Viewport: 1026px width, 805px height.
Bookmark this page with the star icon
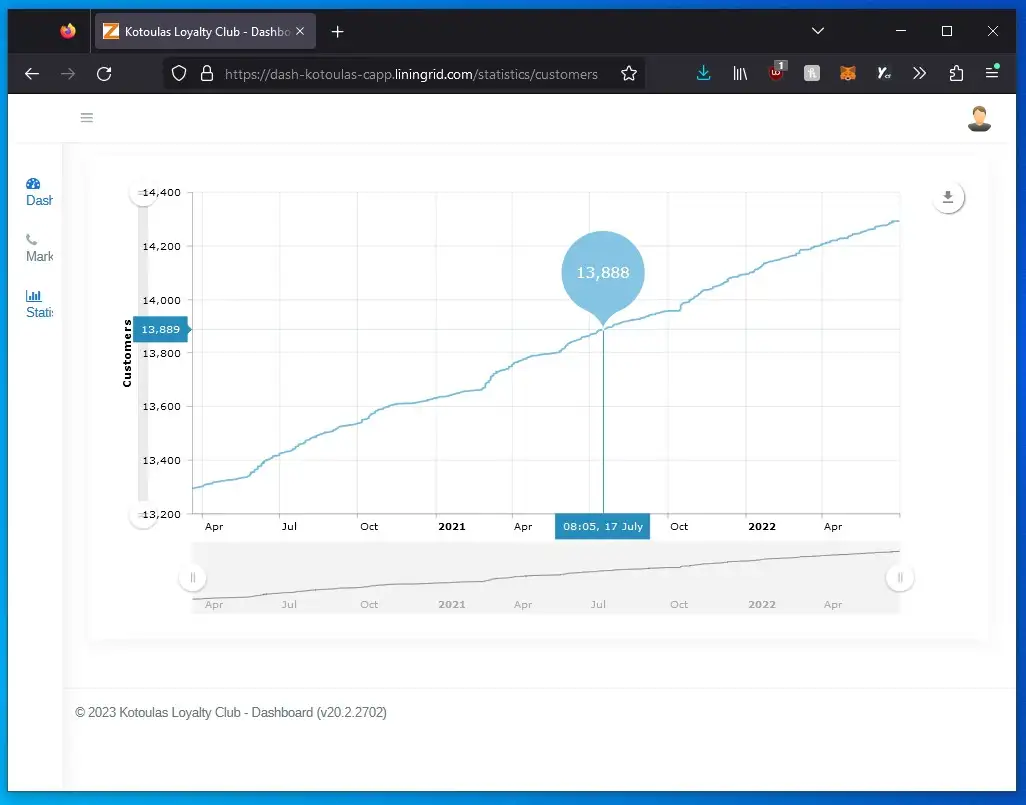629,73
